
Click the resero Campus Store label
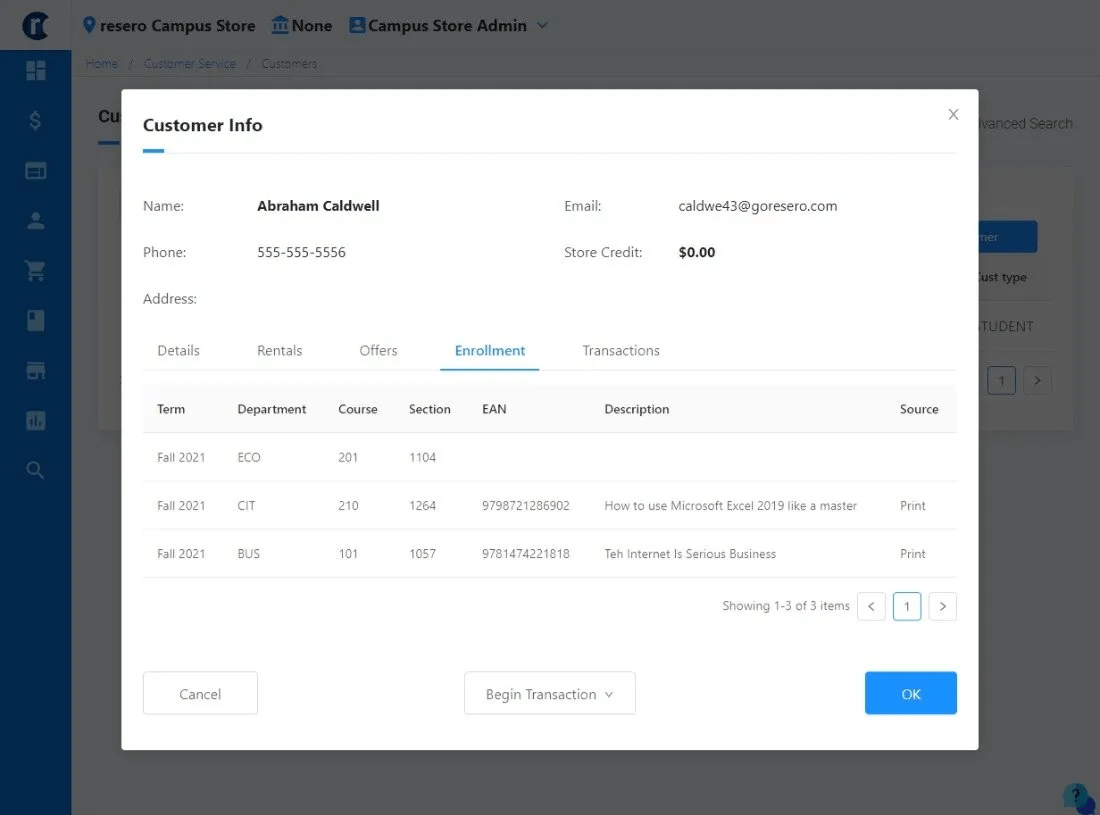tap(177, 25)
